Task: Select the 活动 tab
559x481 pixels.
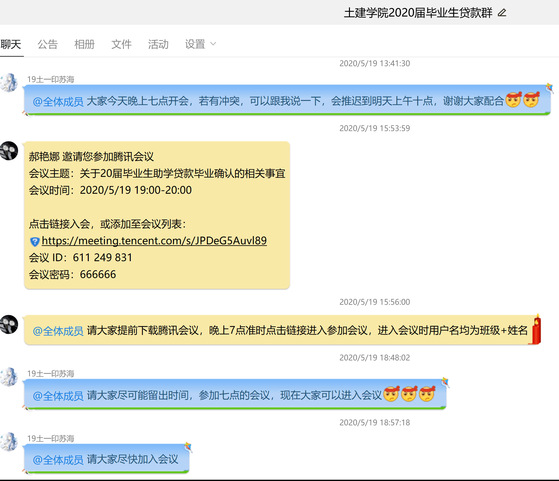Action: tap(158, 44)
